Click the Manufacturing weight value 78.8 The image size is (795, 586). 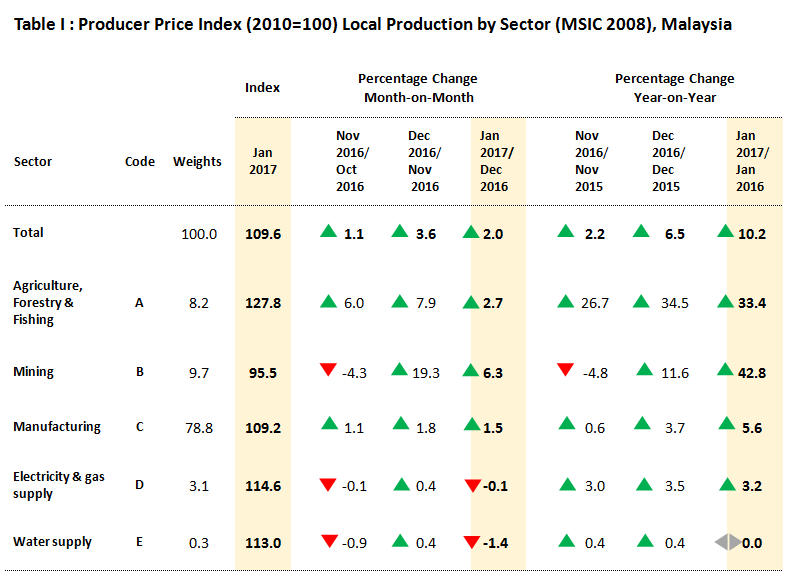coord(198,427)
